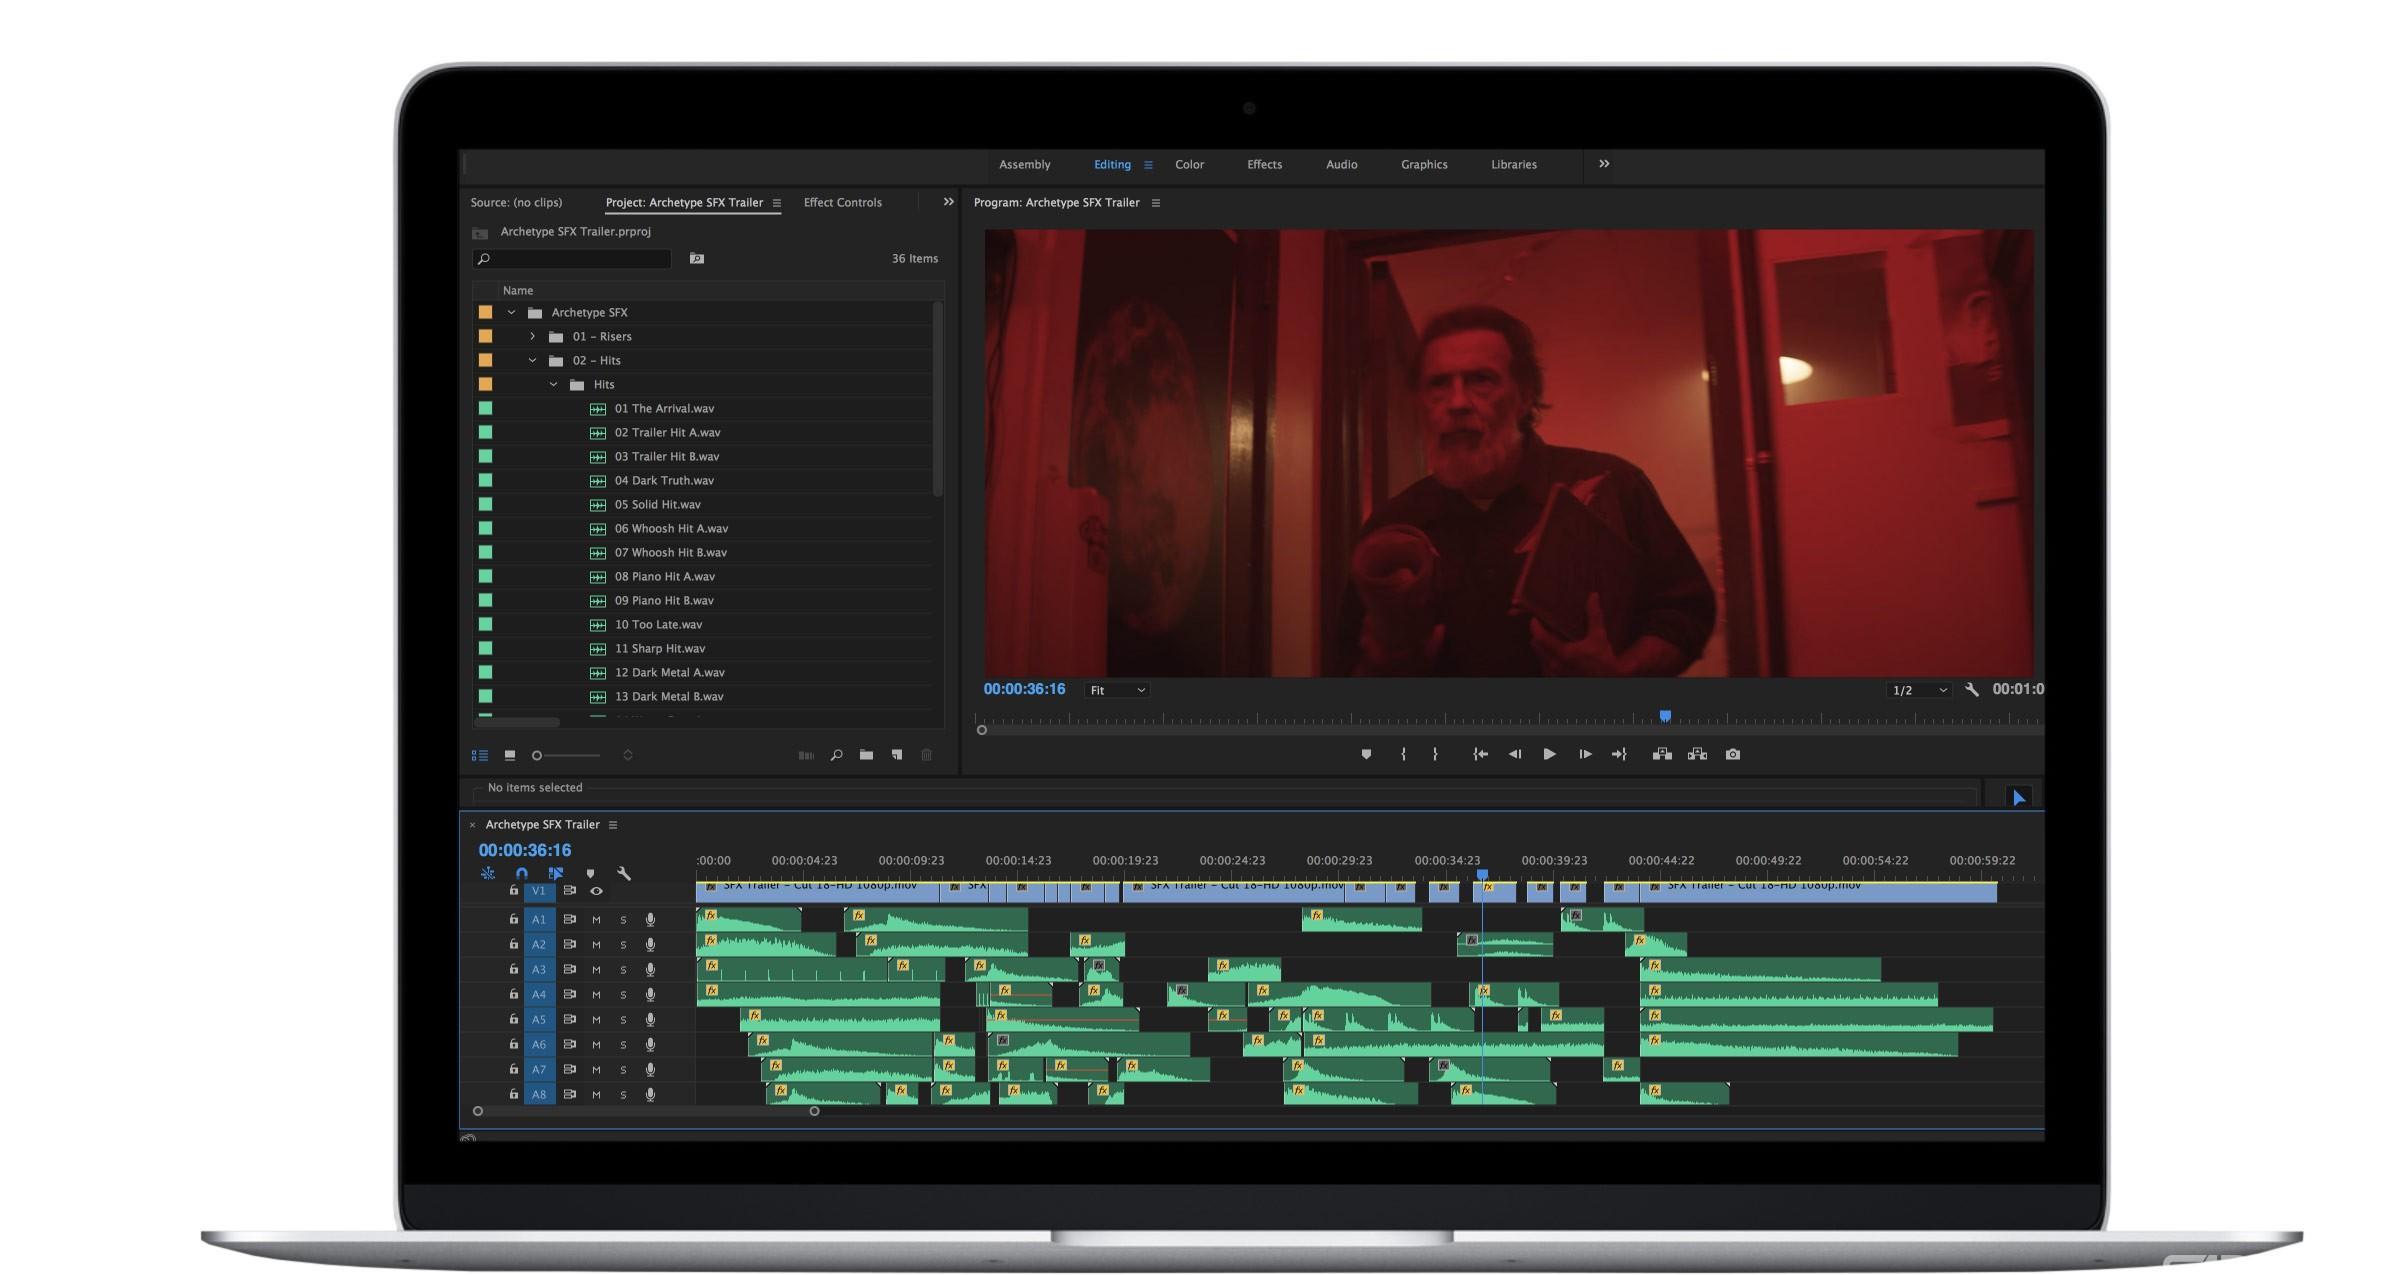
Task: Switch Project panel to icon view
Action: [x=510, y=755]
